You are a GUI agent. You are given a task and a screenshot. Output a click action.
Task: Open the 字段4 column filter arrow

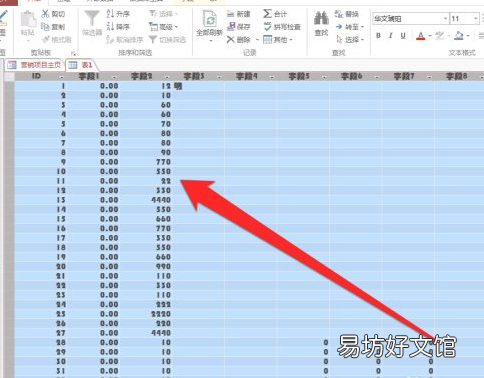coord(272,77)
